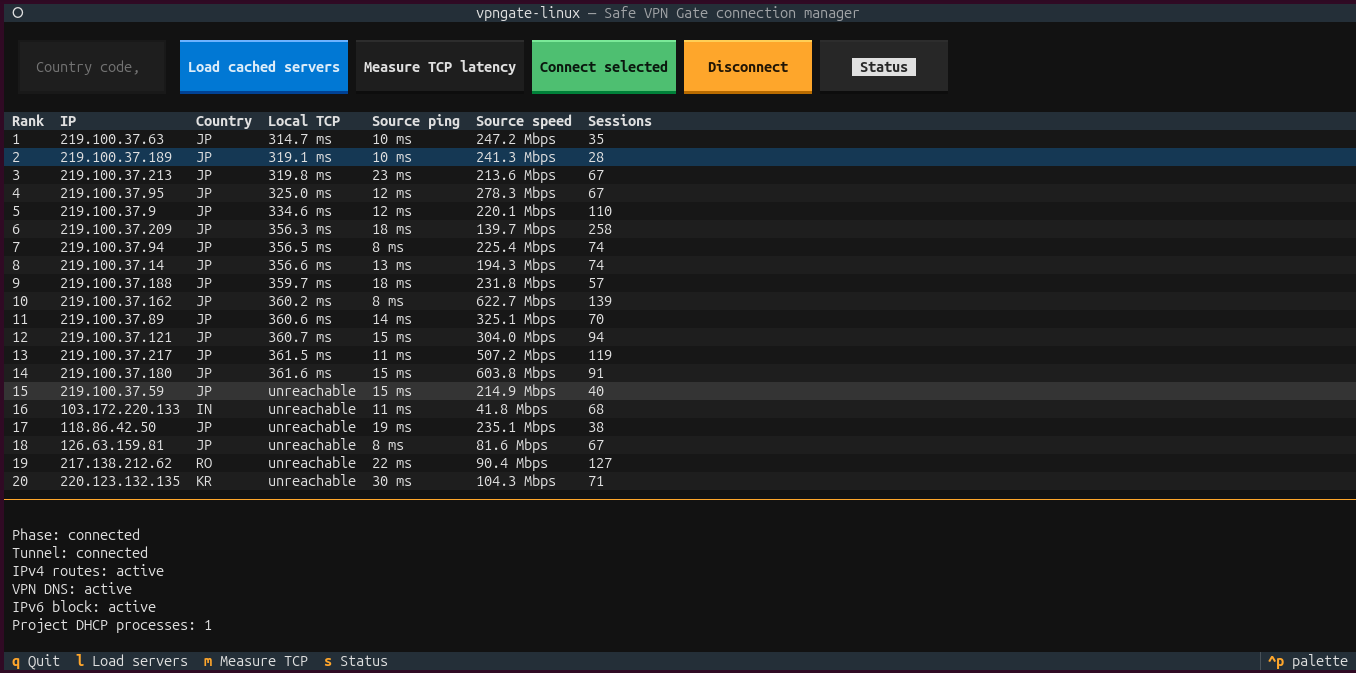Click the Status button

point(884,67)
